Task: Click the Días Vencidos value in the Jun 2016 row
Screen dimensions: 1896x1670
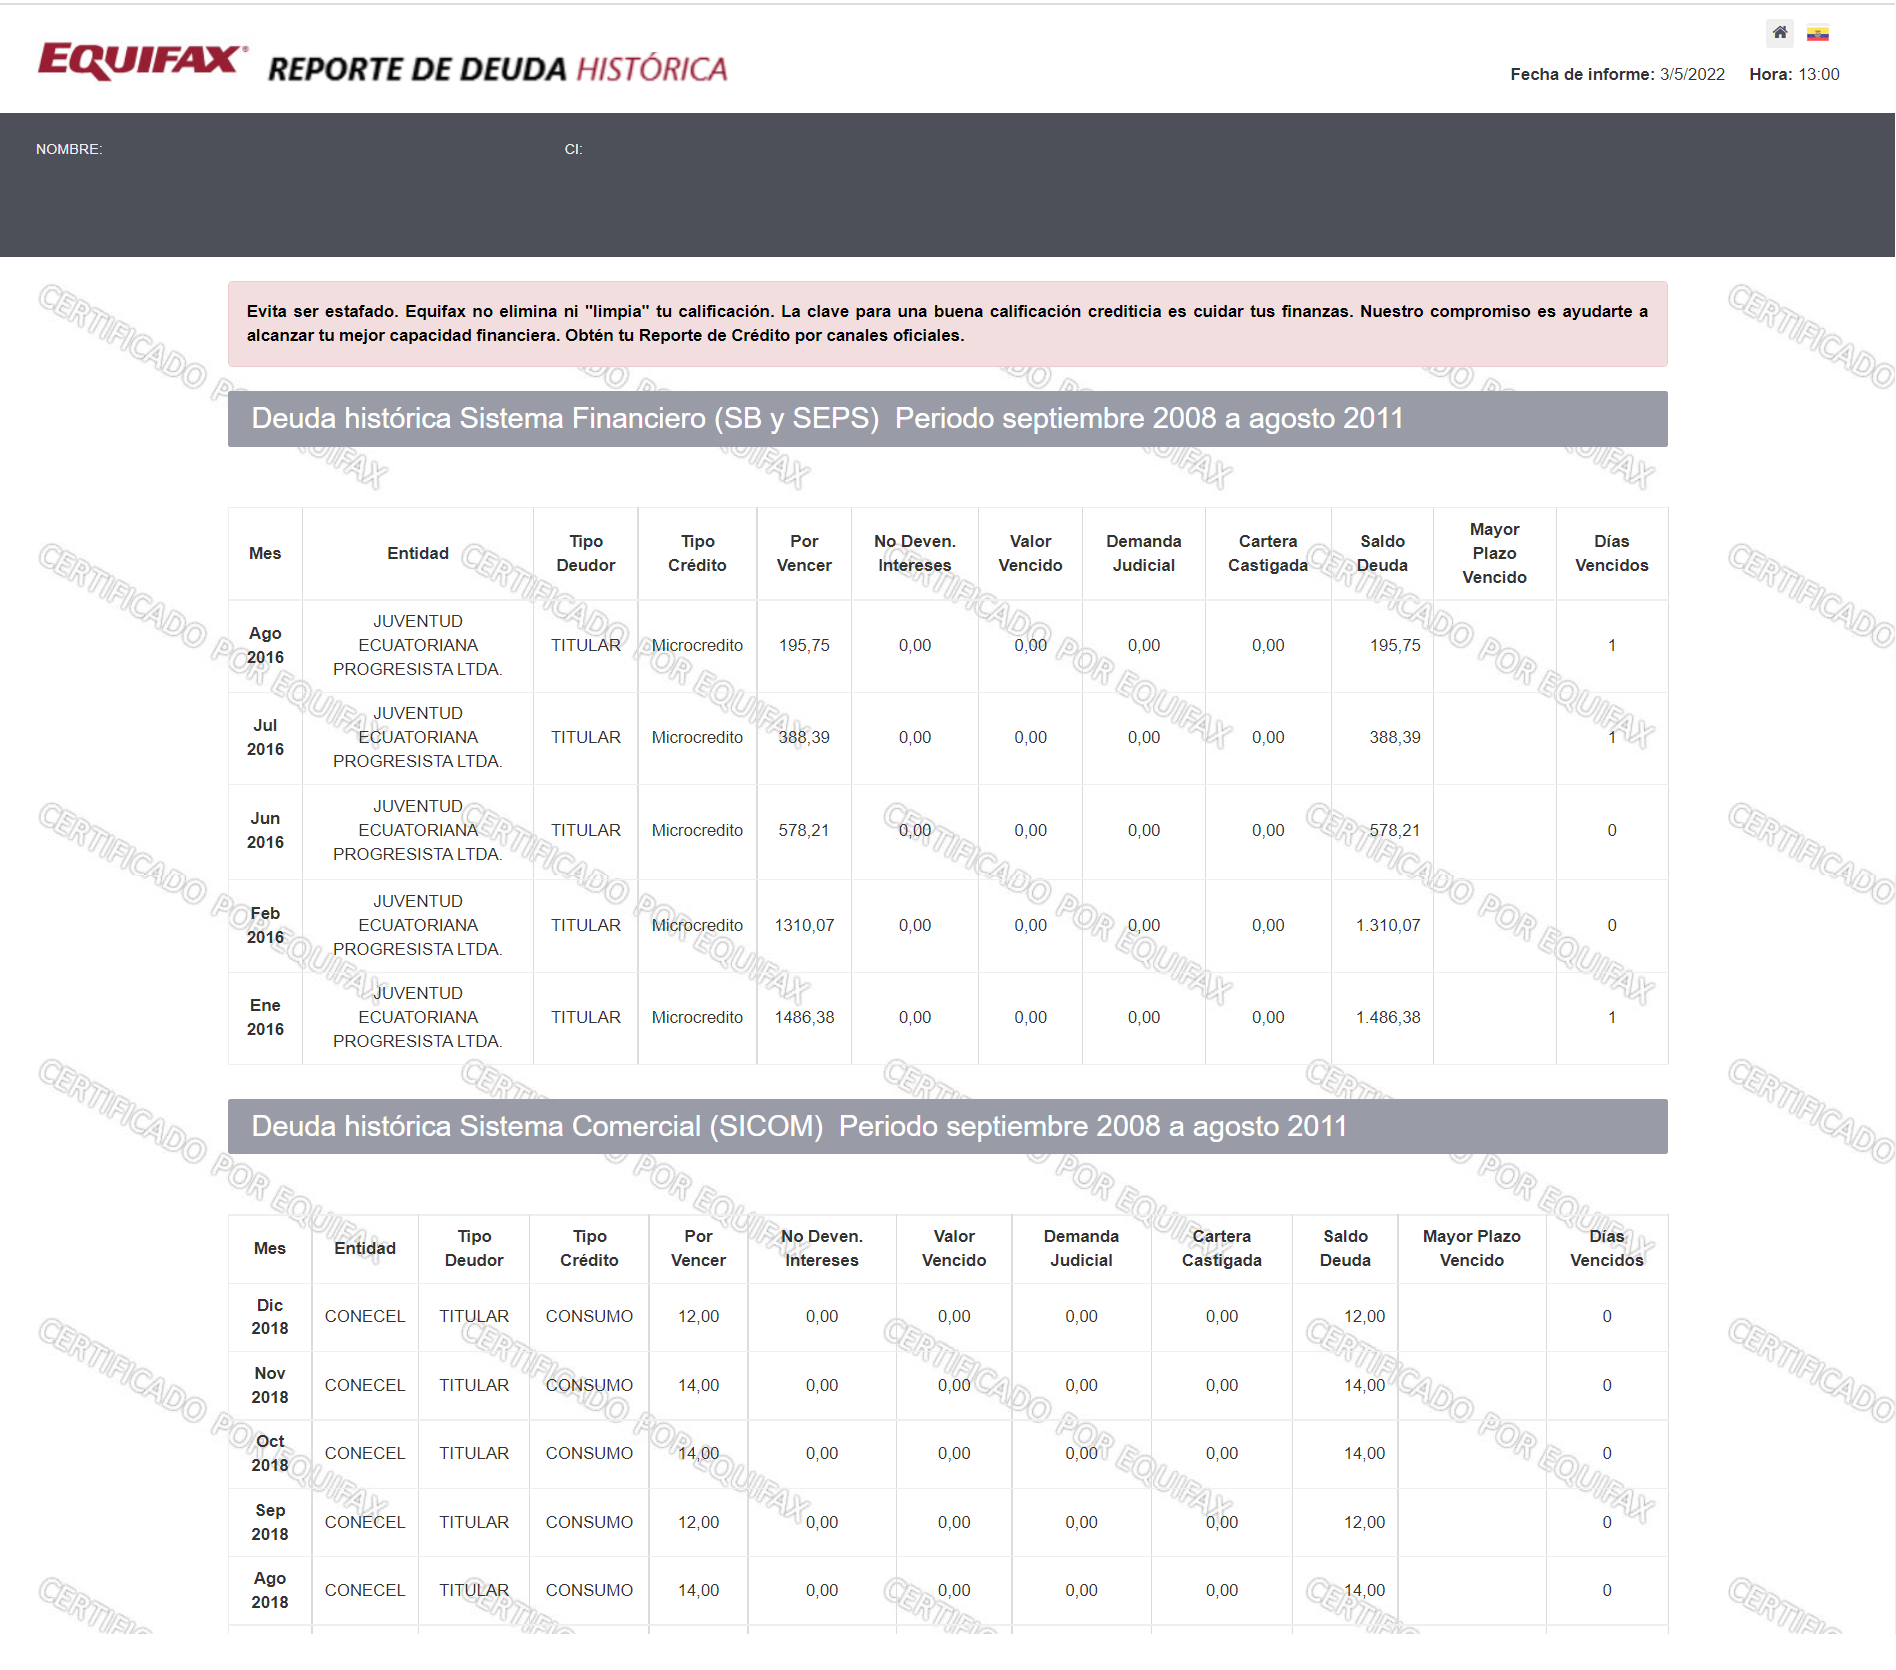Action: tap(1611, 830)
